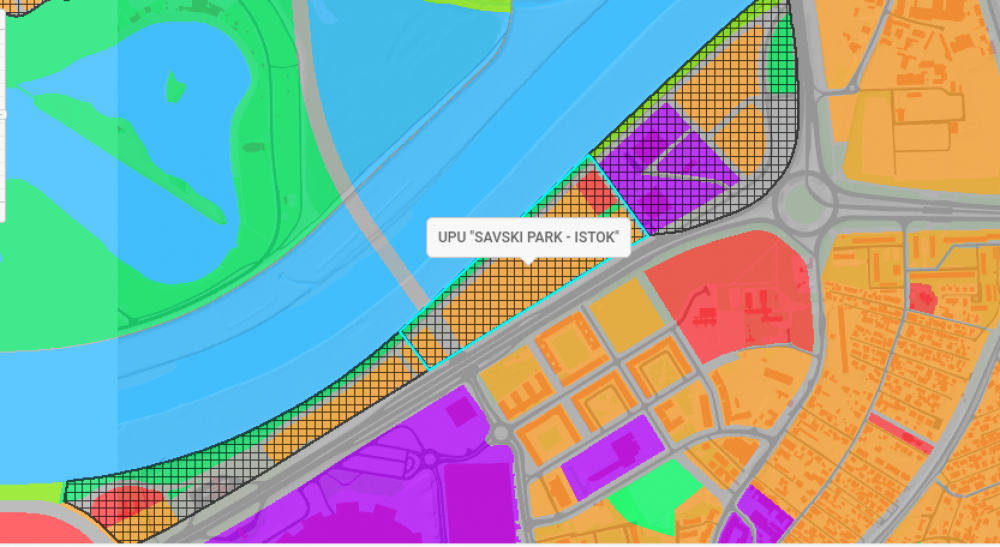Click the small green island inside the lake
This screenshot has height=547, width=1000.
(175, 87)
